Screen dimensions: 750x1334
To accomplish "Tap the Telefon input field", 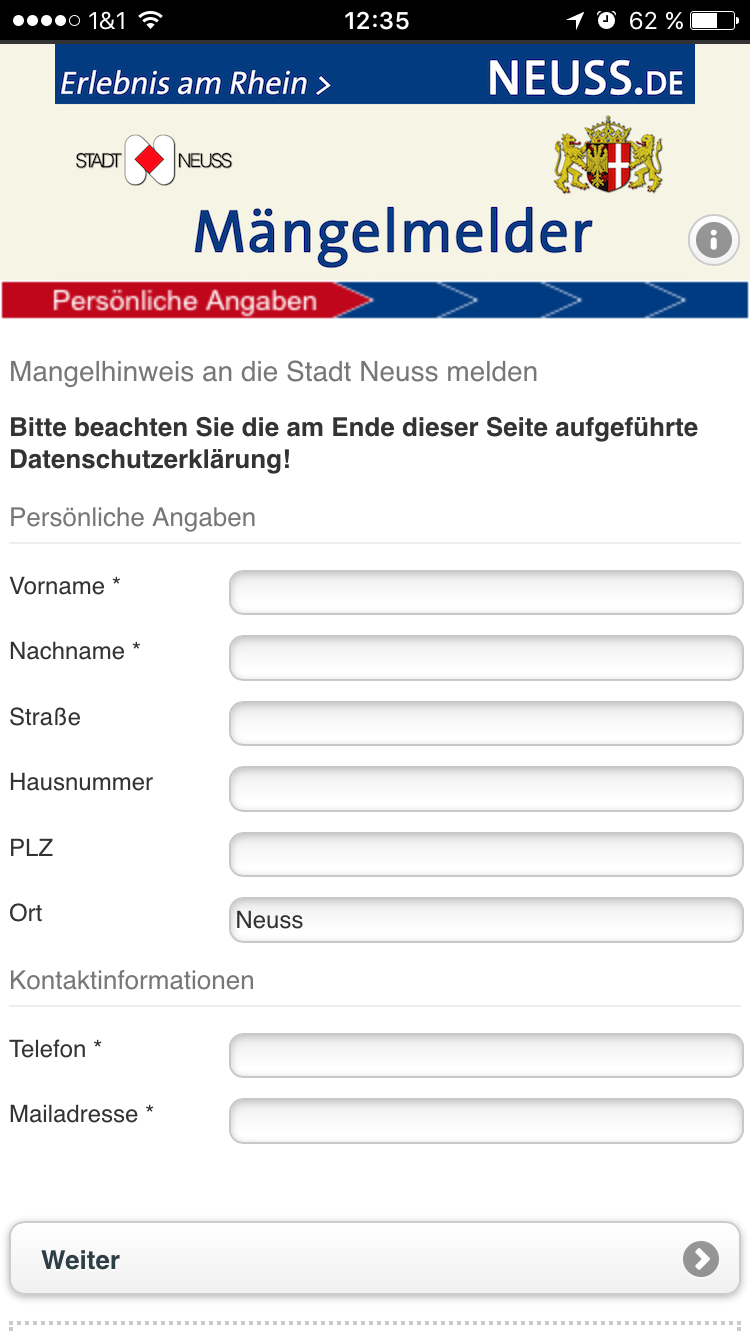I will coord(486,1055).
